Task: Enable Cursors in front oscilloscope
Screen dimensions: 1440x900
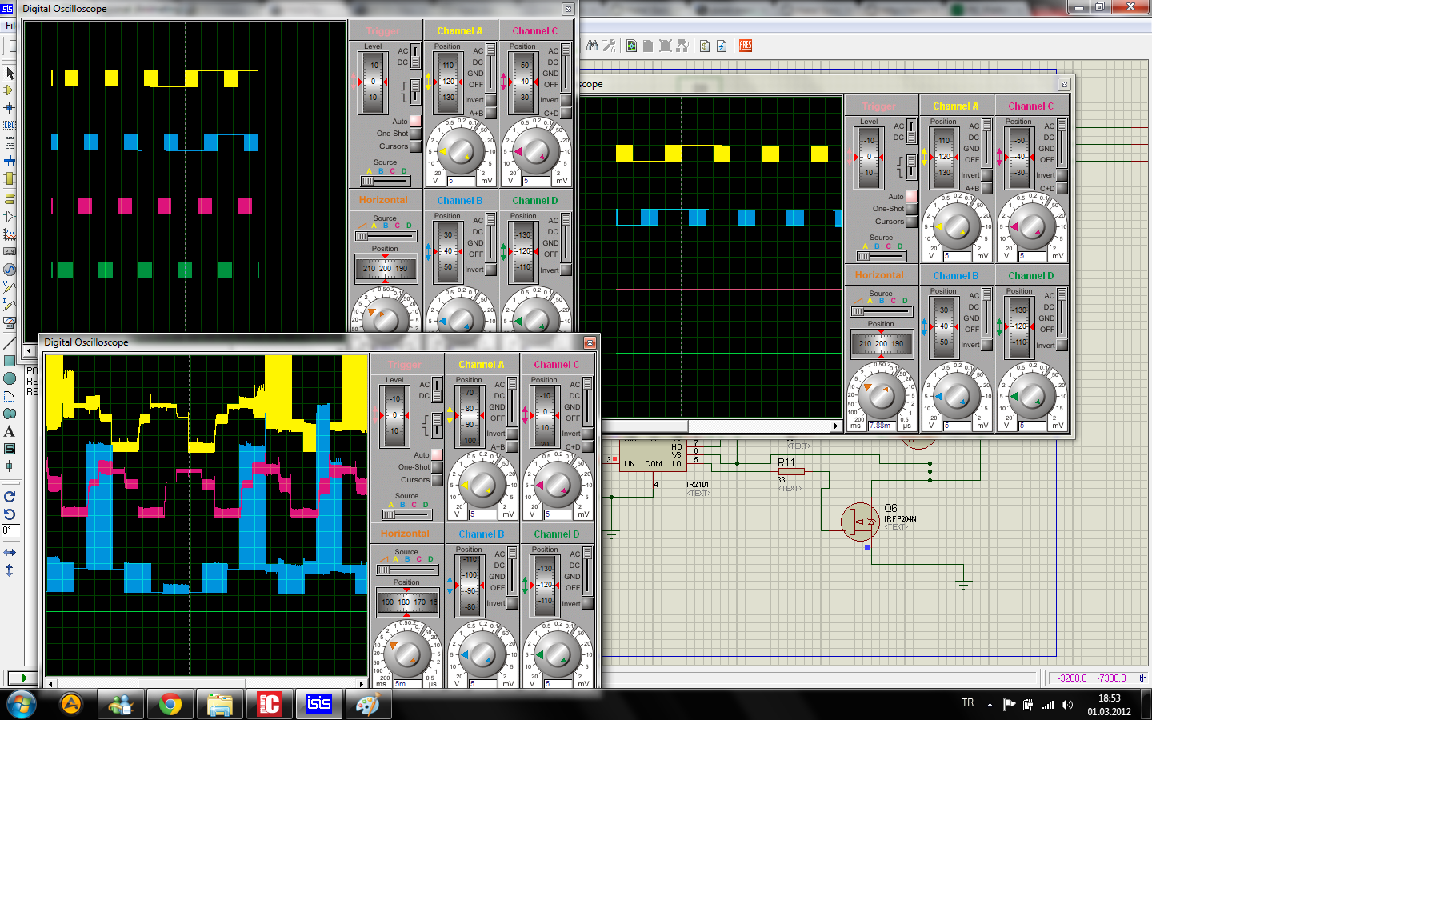Action: [437, 480]
